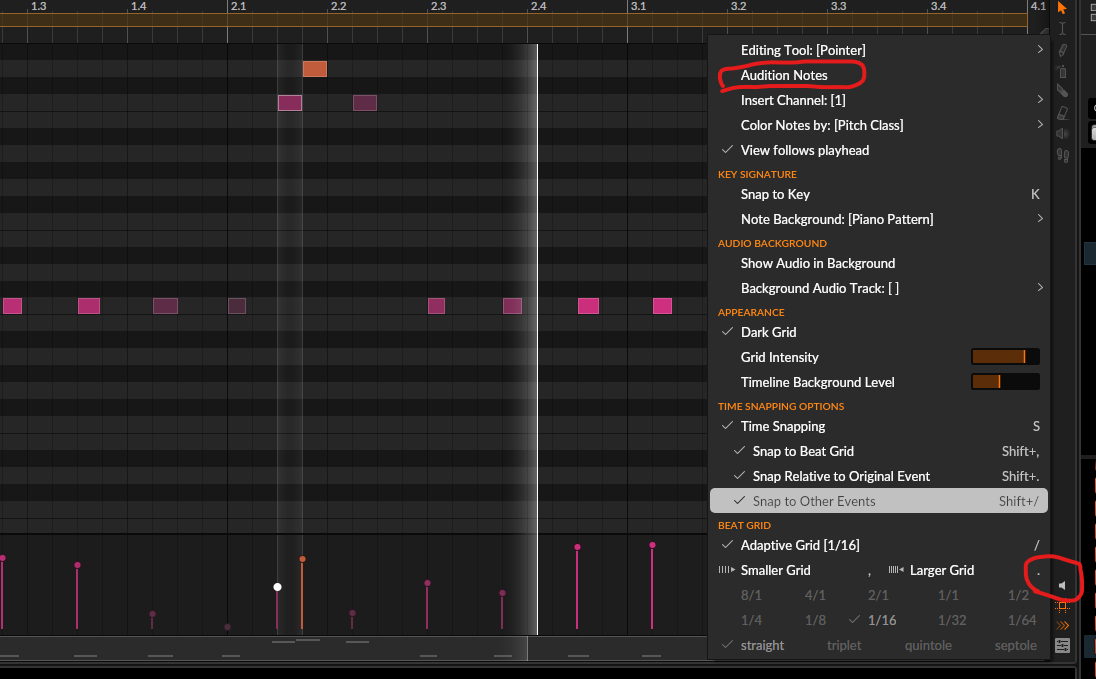Select triplet grid subdivision

(x=844, y=645)
